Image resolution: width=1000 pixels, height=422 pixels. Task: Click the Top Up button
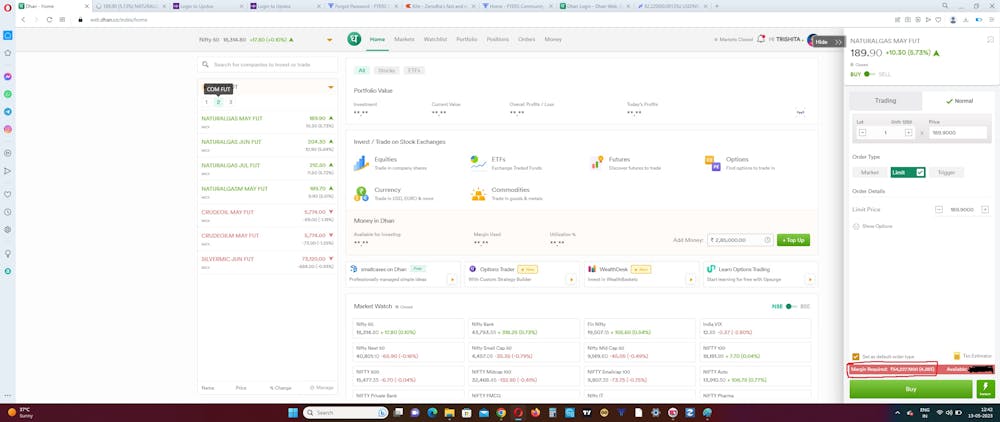click(x=793, y=240)
